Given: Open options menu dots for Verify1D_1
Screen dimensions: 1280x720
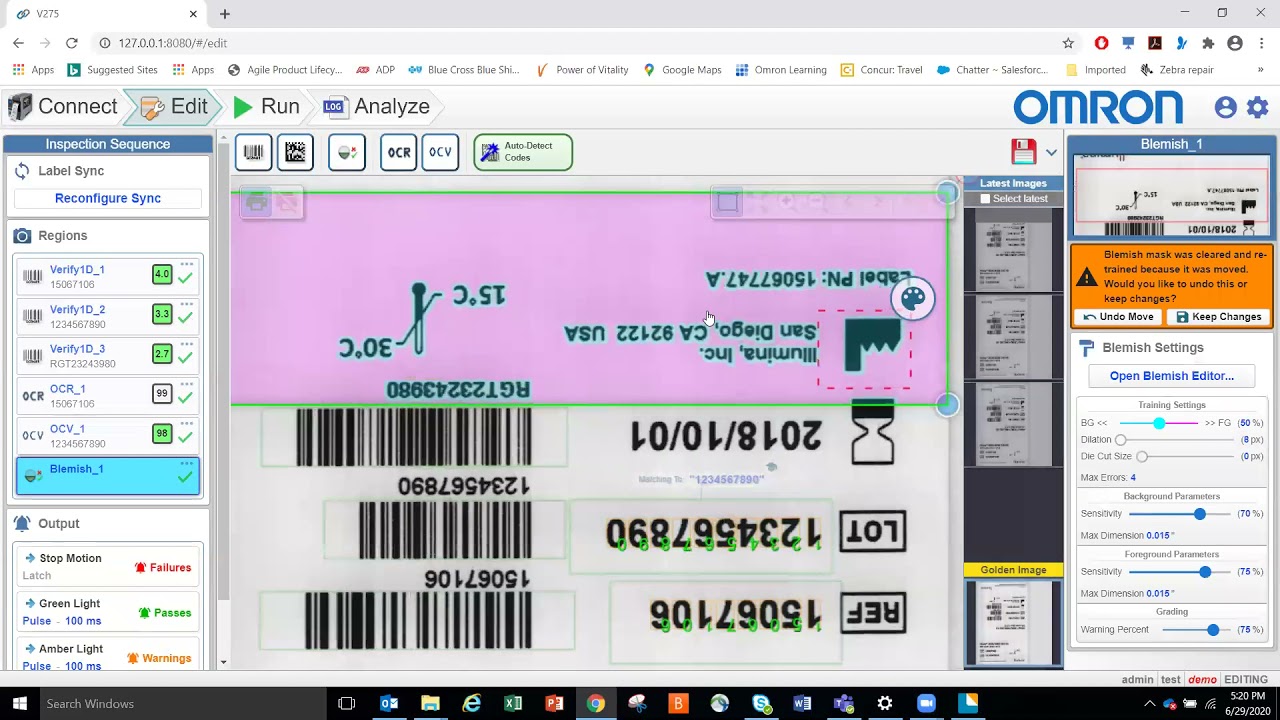Looking at the screenshot, I should tap(187, 264).
